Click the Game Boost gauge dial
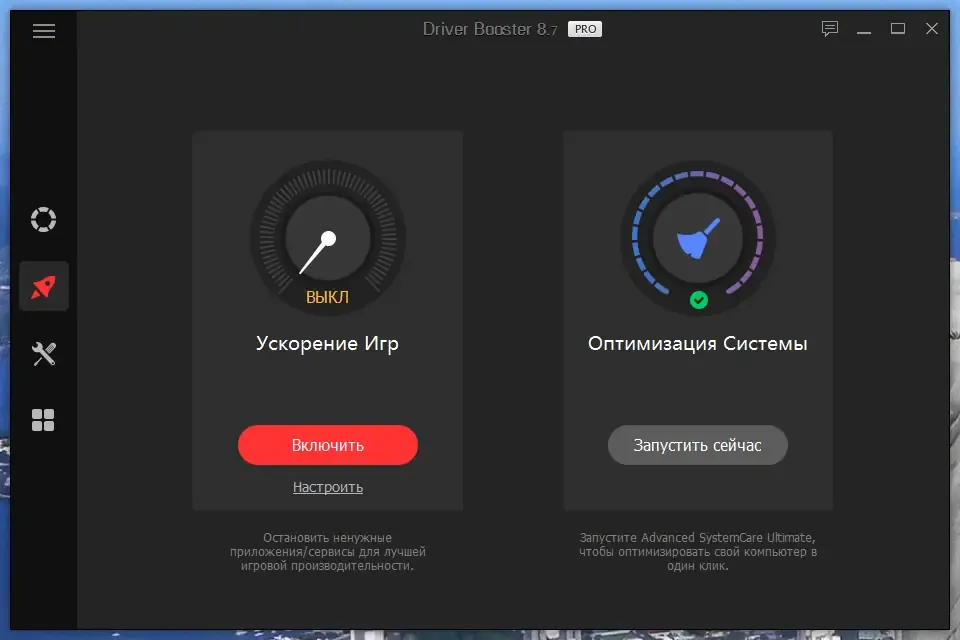 (x=328, y=238)
